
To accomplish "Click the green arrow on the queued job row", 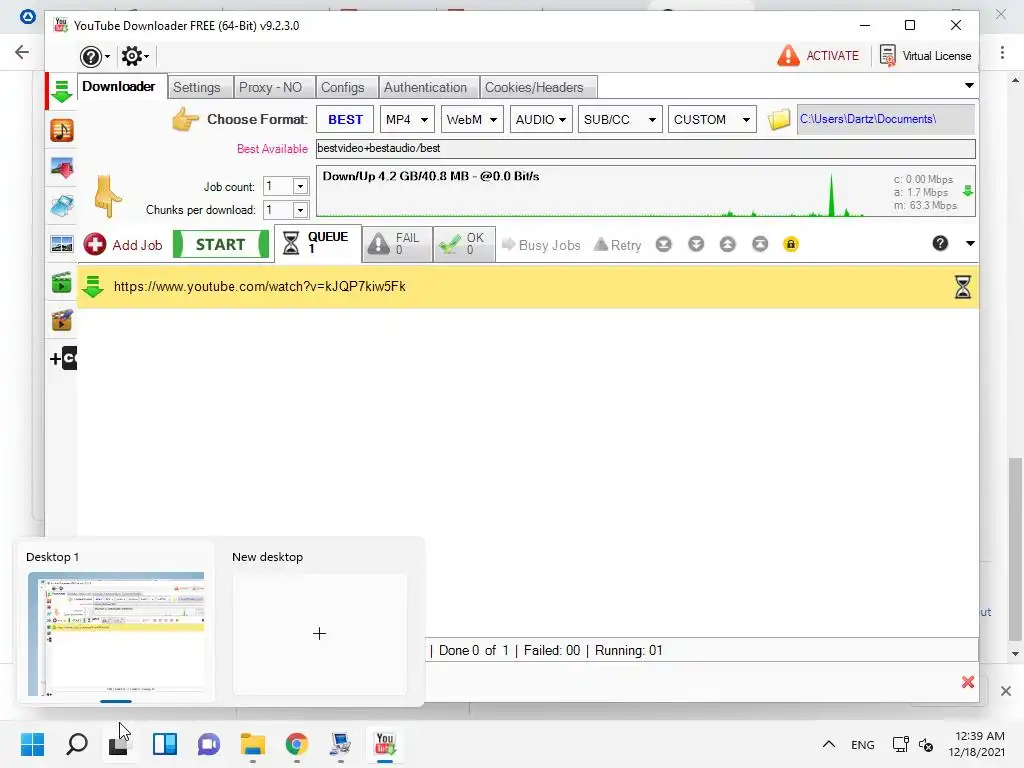I will tap(93, 287).
